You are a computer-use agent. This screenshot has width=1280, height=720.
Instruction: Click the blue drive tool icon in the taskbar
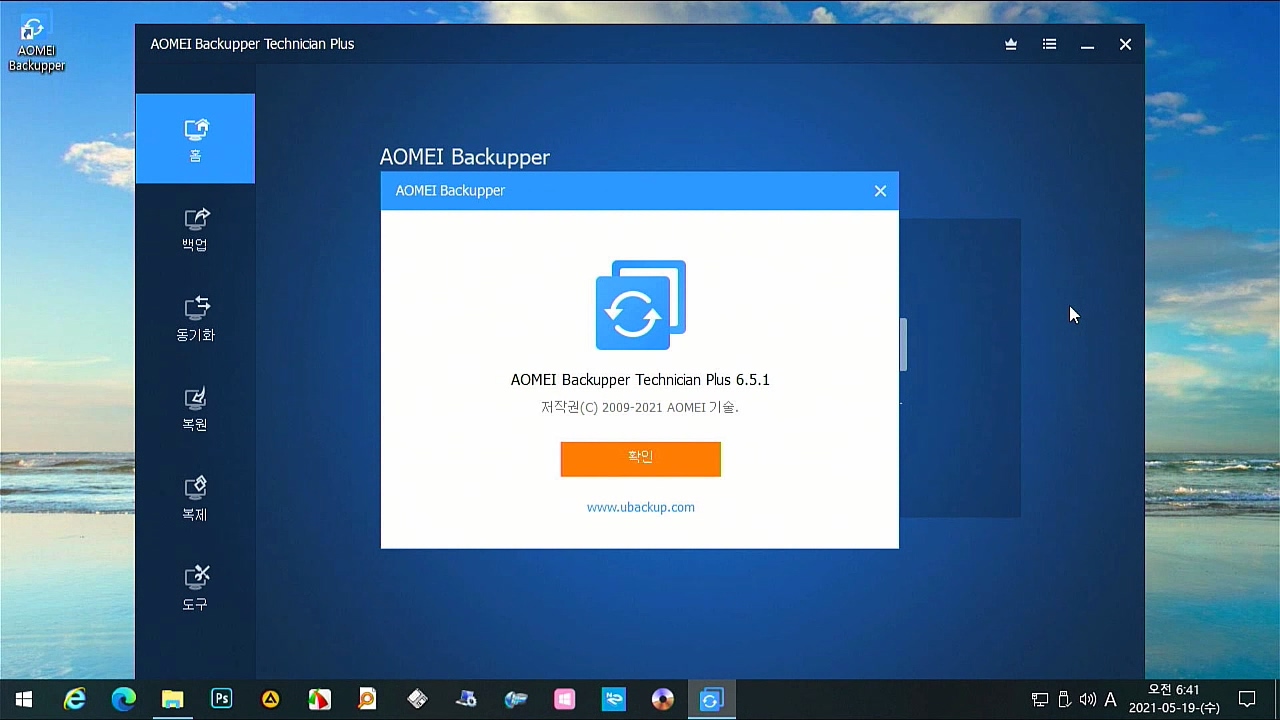point(515,699)
